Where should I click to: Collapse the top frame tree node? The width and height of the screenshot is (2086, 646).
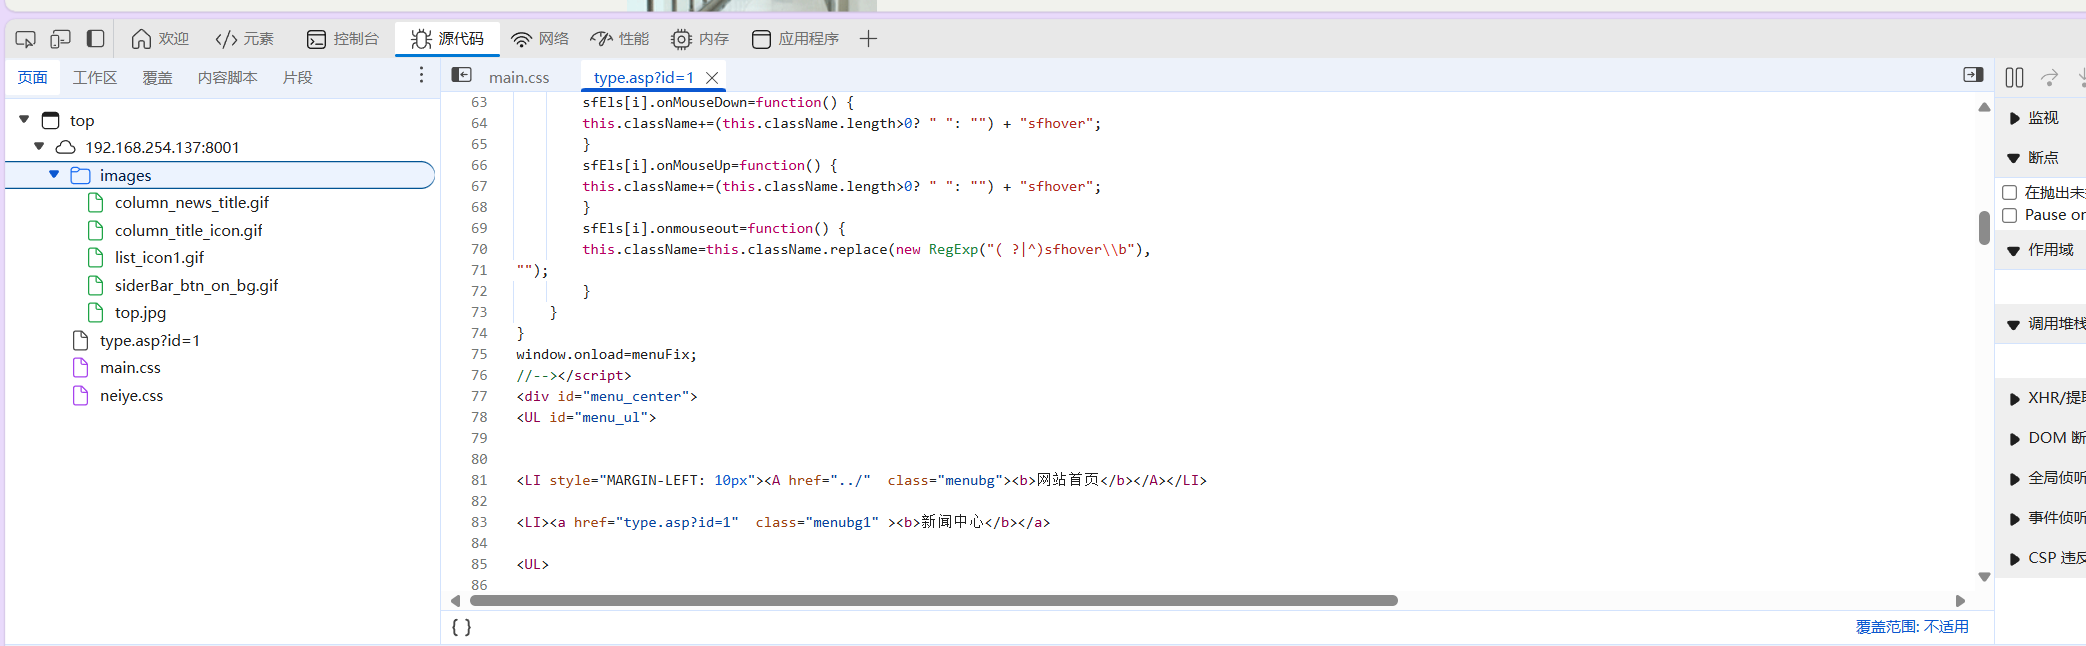click(24, 119)
